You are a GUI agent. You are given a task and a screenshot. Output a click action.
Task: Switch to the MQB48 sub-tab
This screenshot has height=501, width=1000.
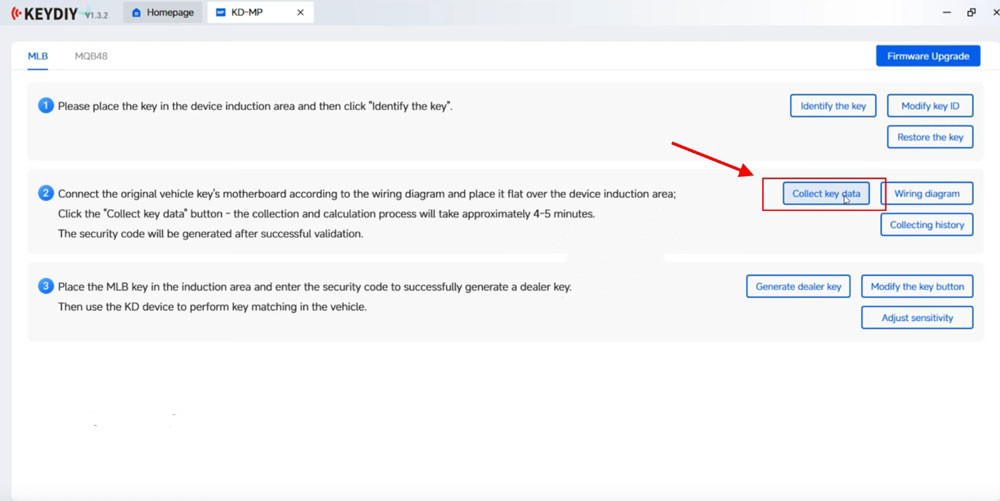(x=91, y=56)
